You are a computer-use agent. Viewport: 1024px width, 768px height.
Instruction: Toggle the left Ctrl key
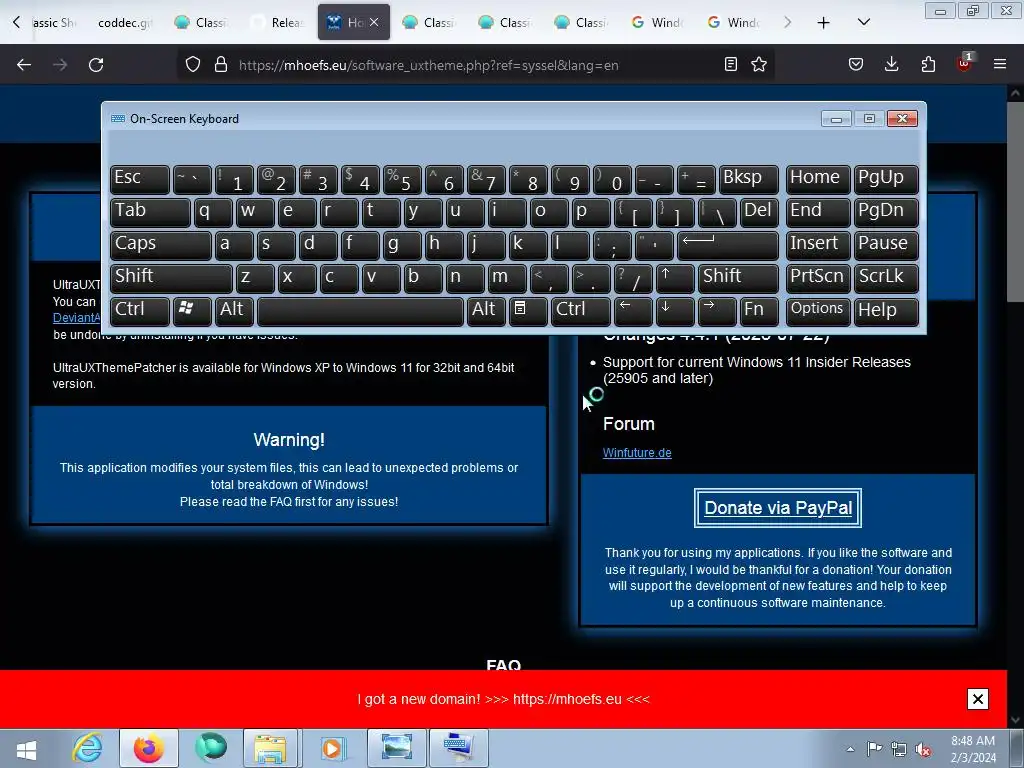coord(140,310)
